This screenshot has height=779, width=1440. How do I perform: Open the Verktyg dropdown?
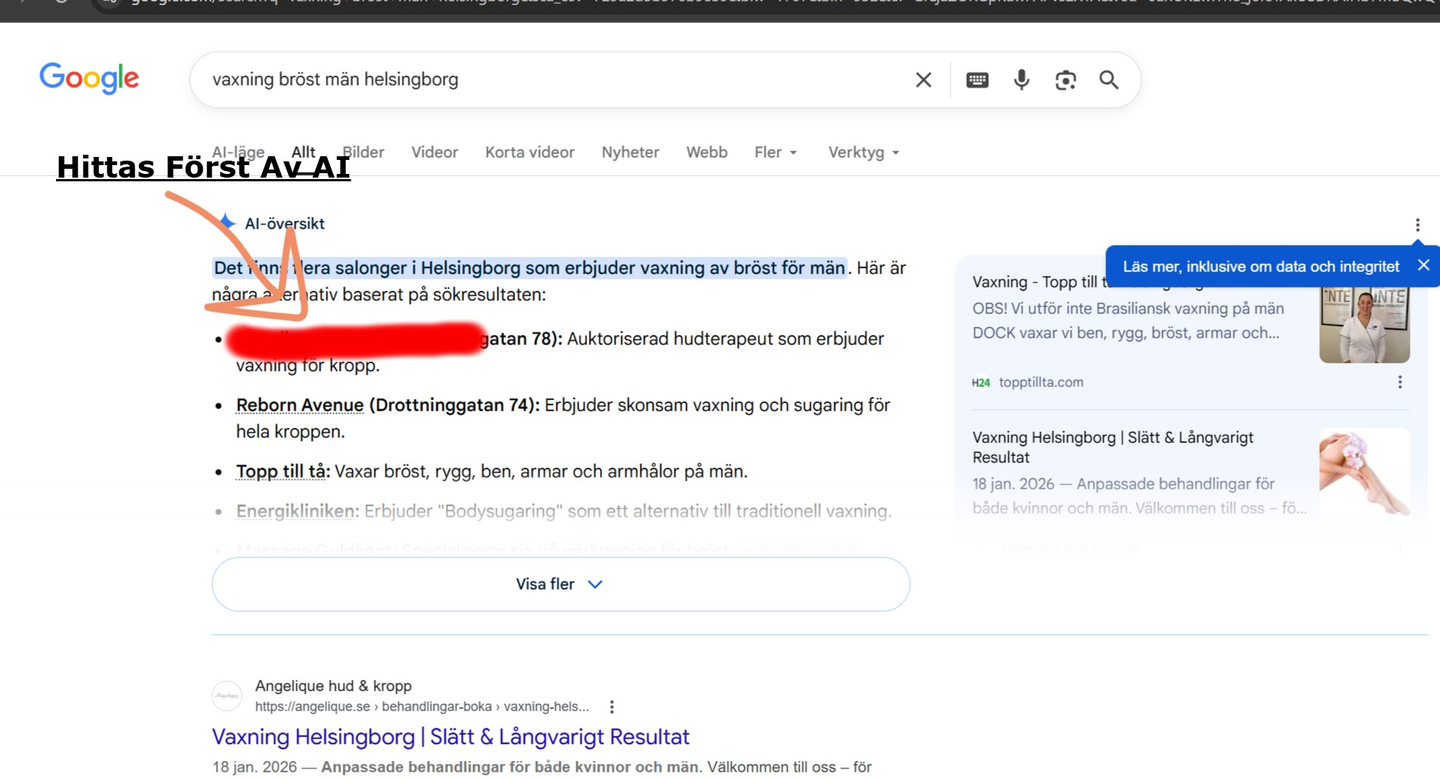[x=864, y=152]
